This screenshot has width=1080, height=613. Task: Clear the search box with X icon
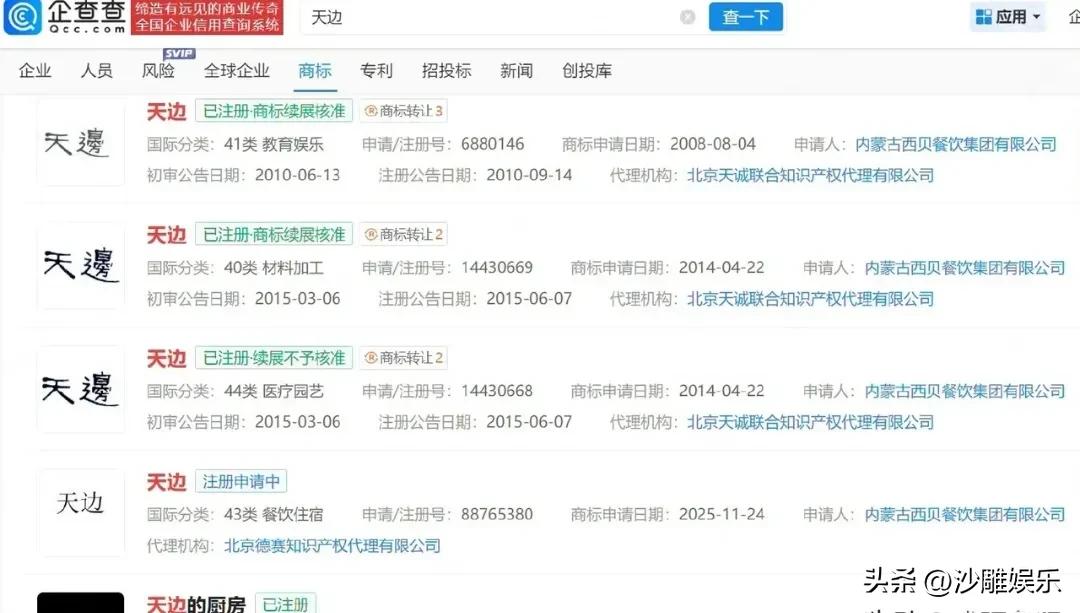click(687, 17)
